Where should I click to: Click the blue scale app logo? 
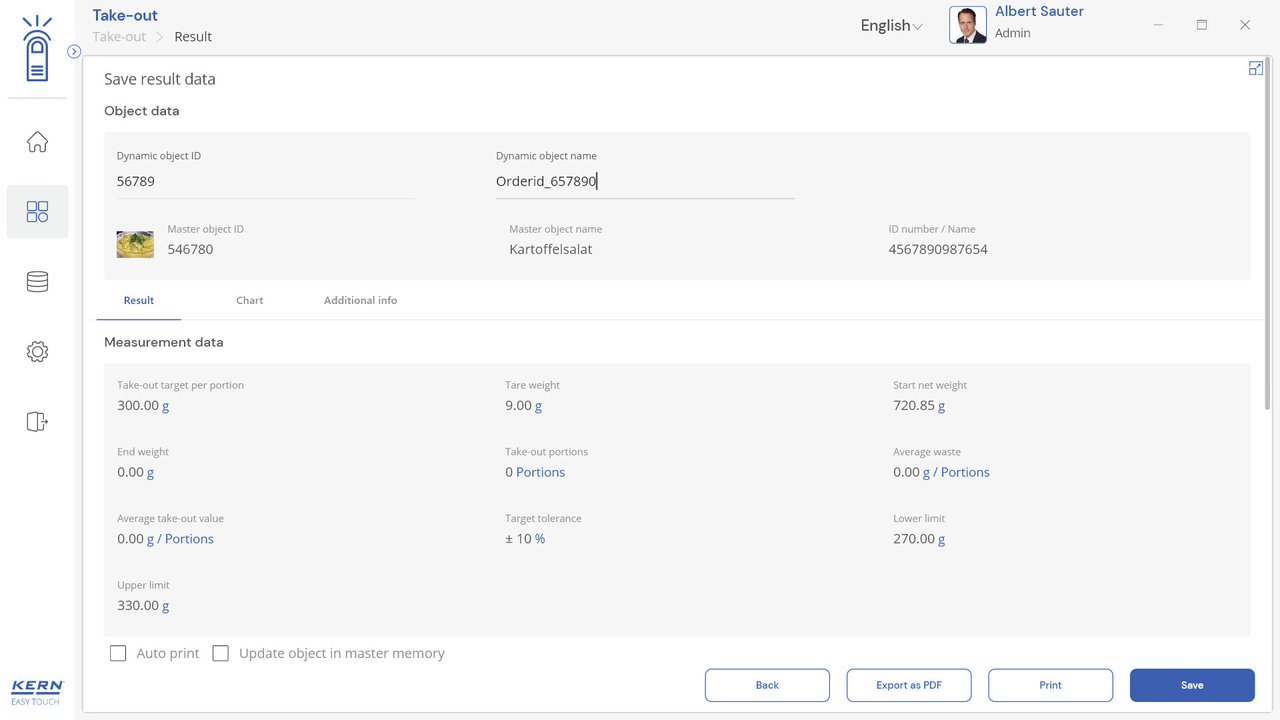click(37, 49)
